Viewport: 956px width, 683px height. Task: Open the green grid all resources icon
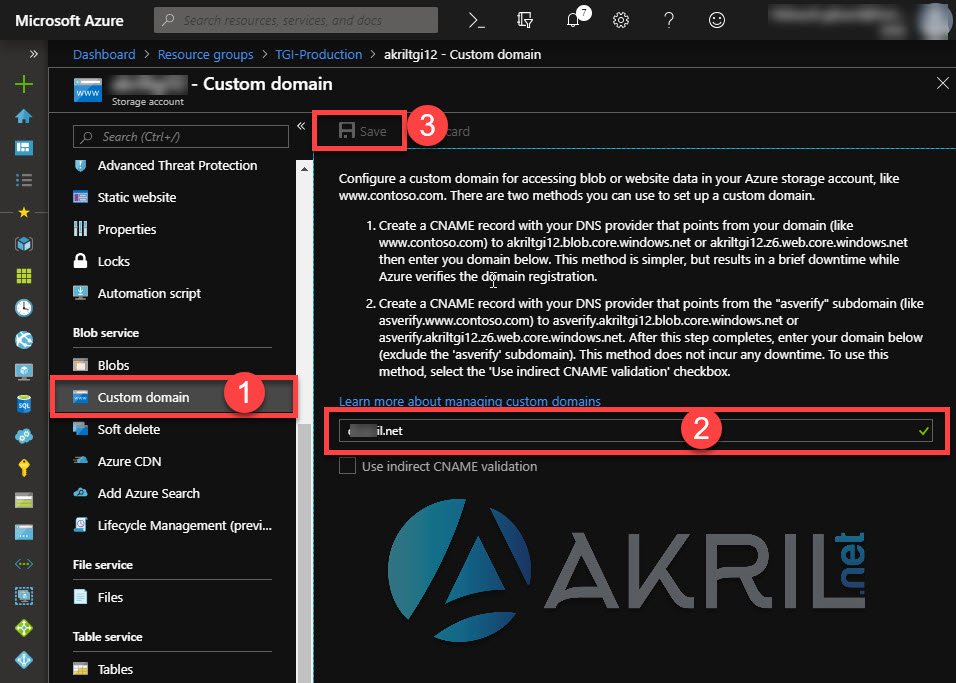point(24,276)
